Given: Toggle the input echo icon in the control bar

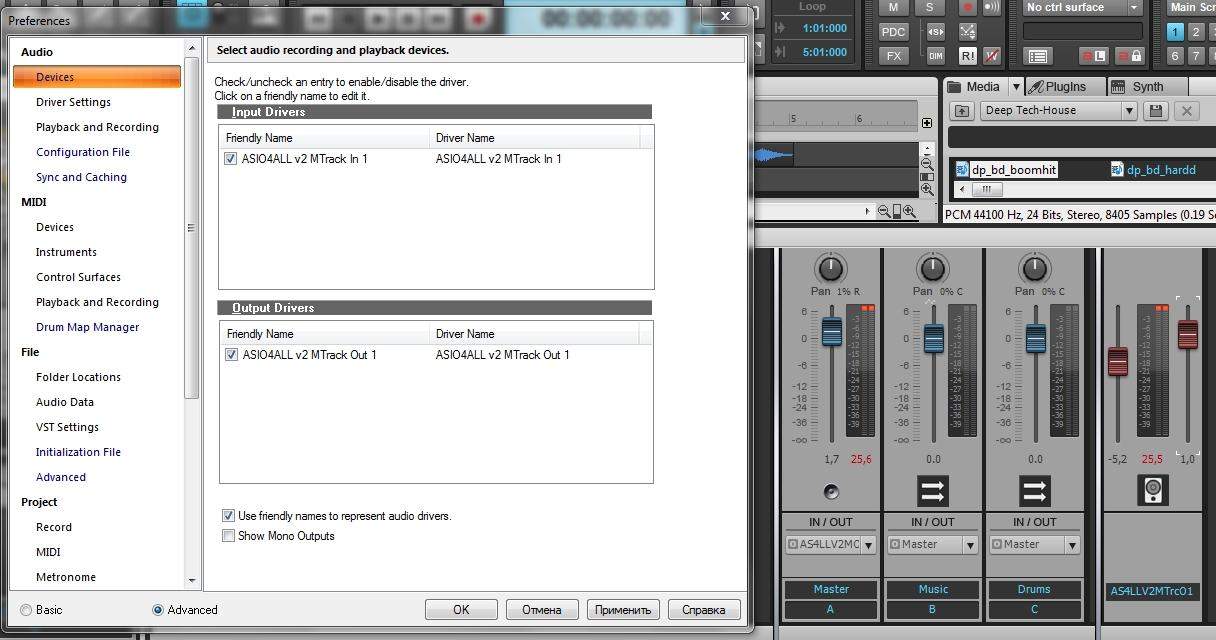Looking at the screenshot, I should [992, 8].
